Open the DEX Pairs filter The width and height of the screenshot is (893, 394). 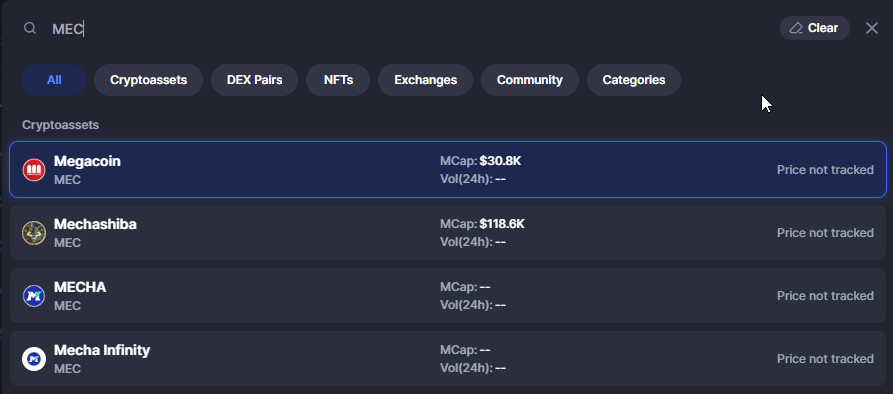255,80
